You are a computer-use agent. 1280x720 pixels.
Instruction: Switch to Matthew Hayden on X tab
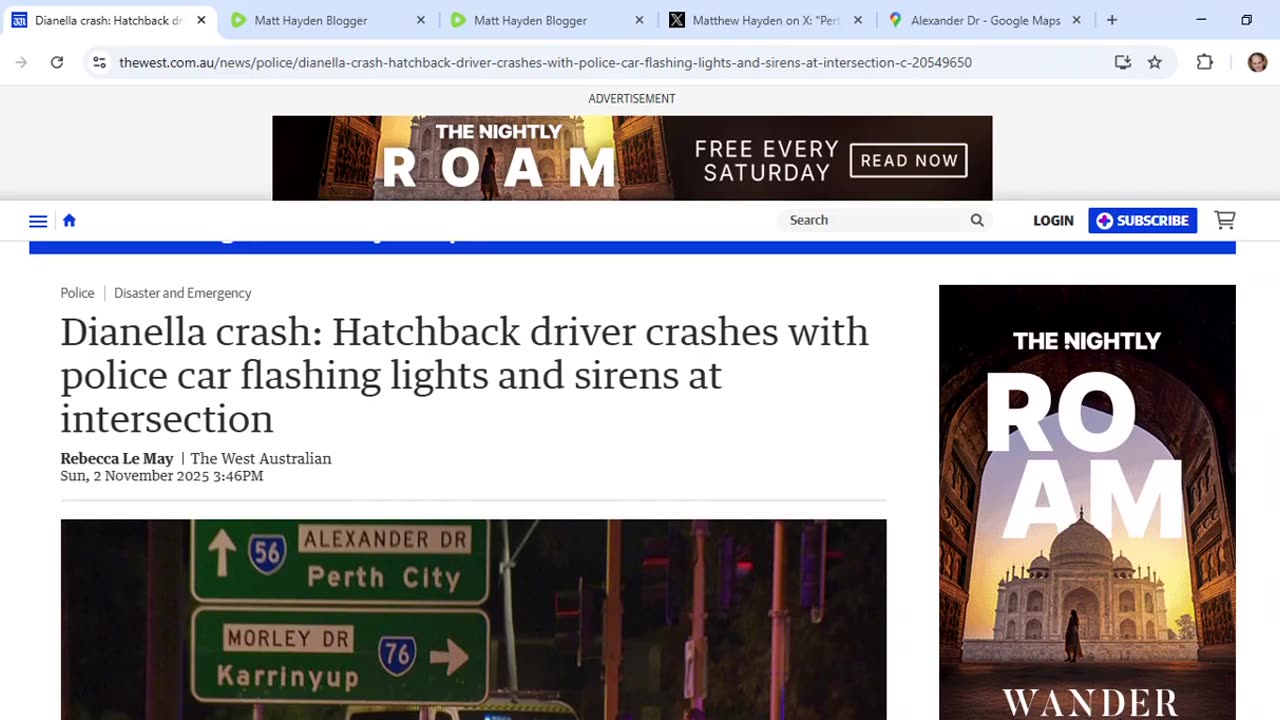tap(765, 20)
